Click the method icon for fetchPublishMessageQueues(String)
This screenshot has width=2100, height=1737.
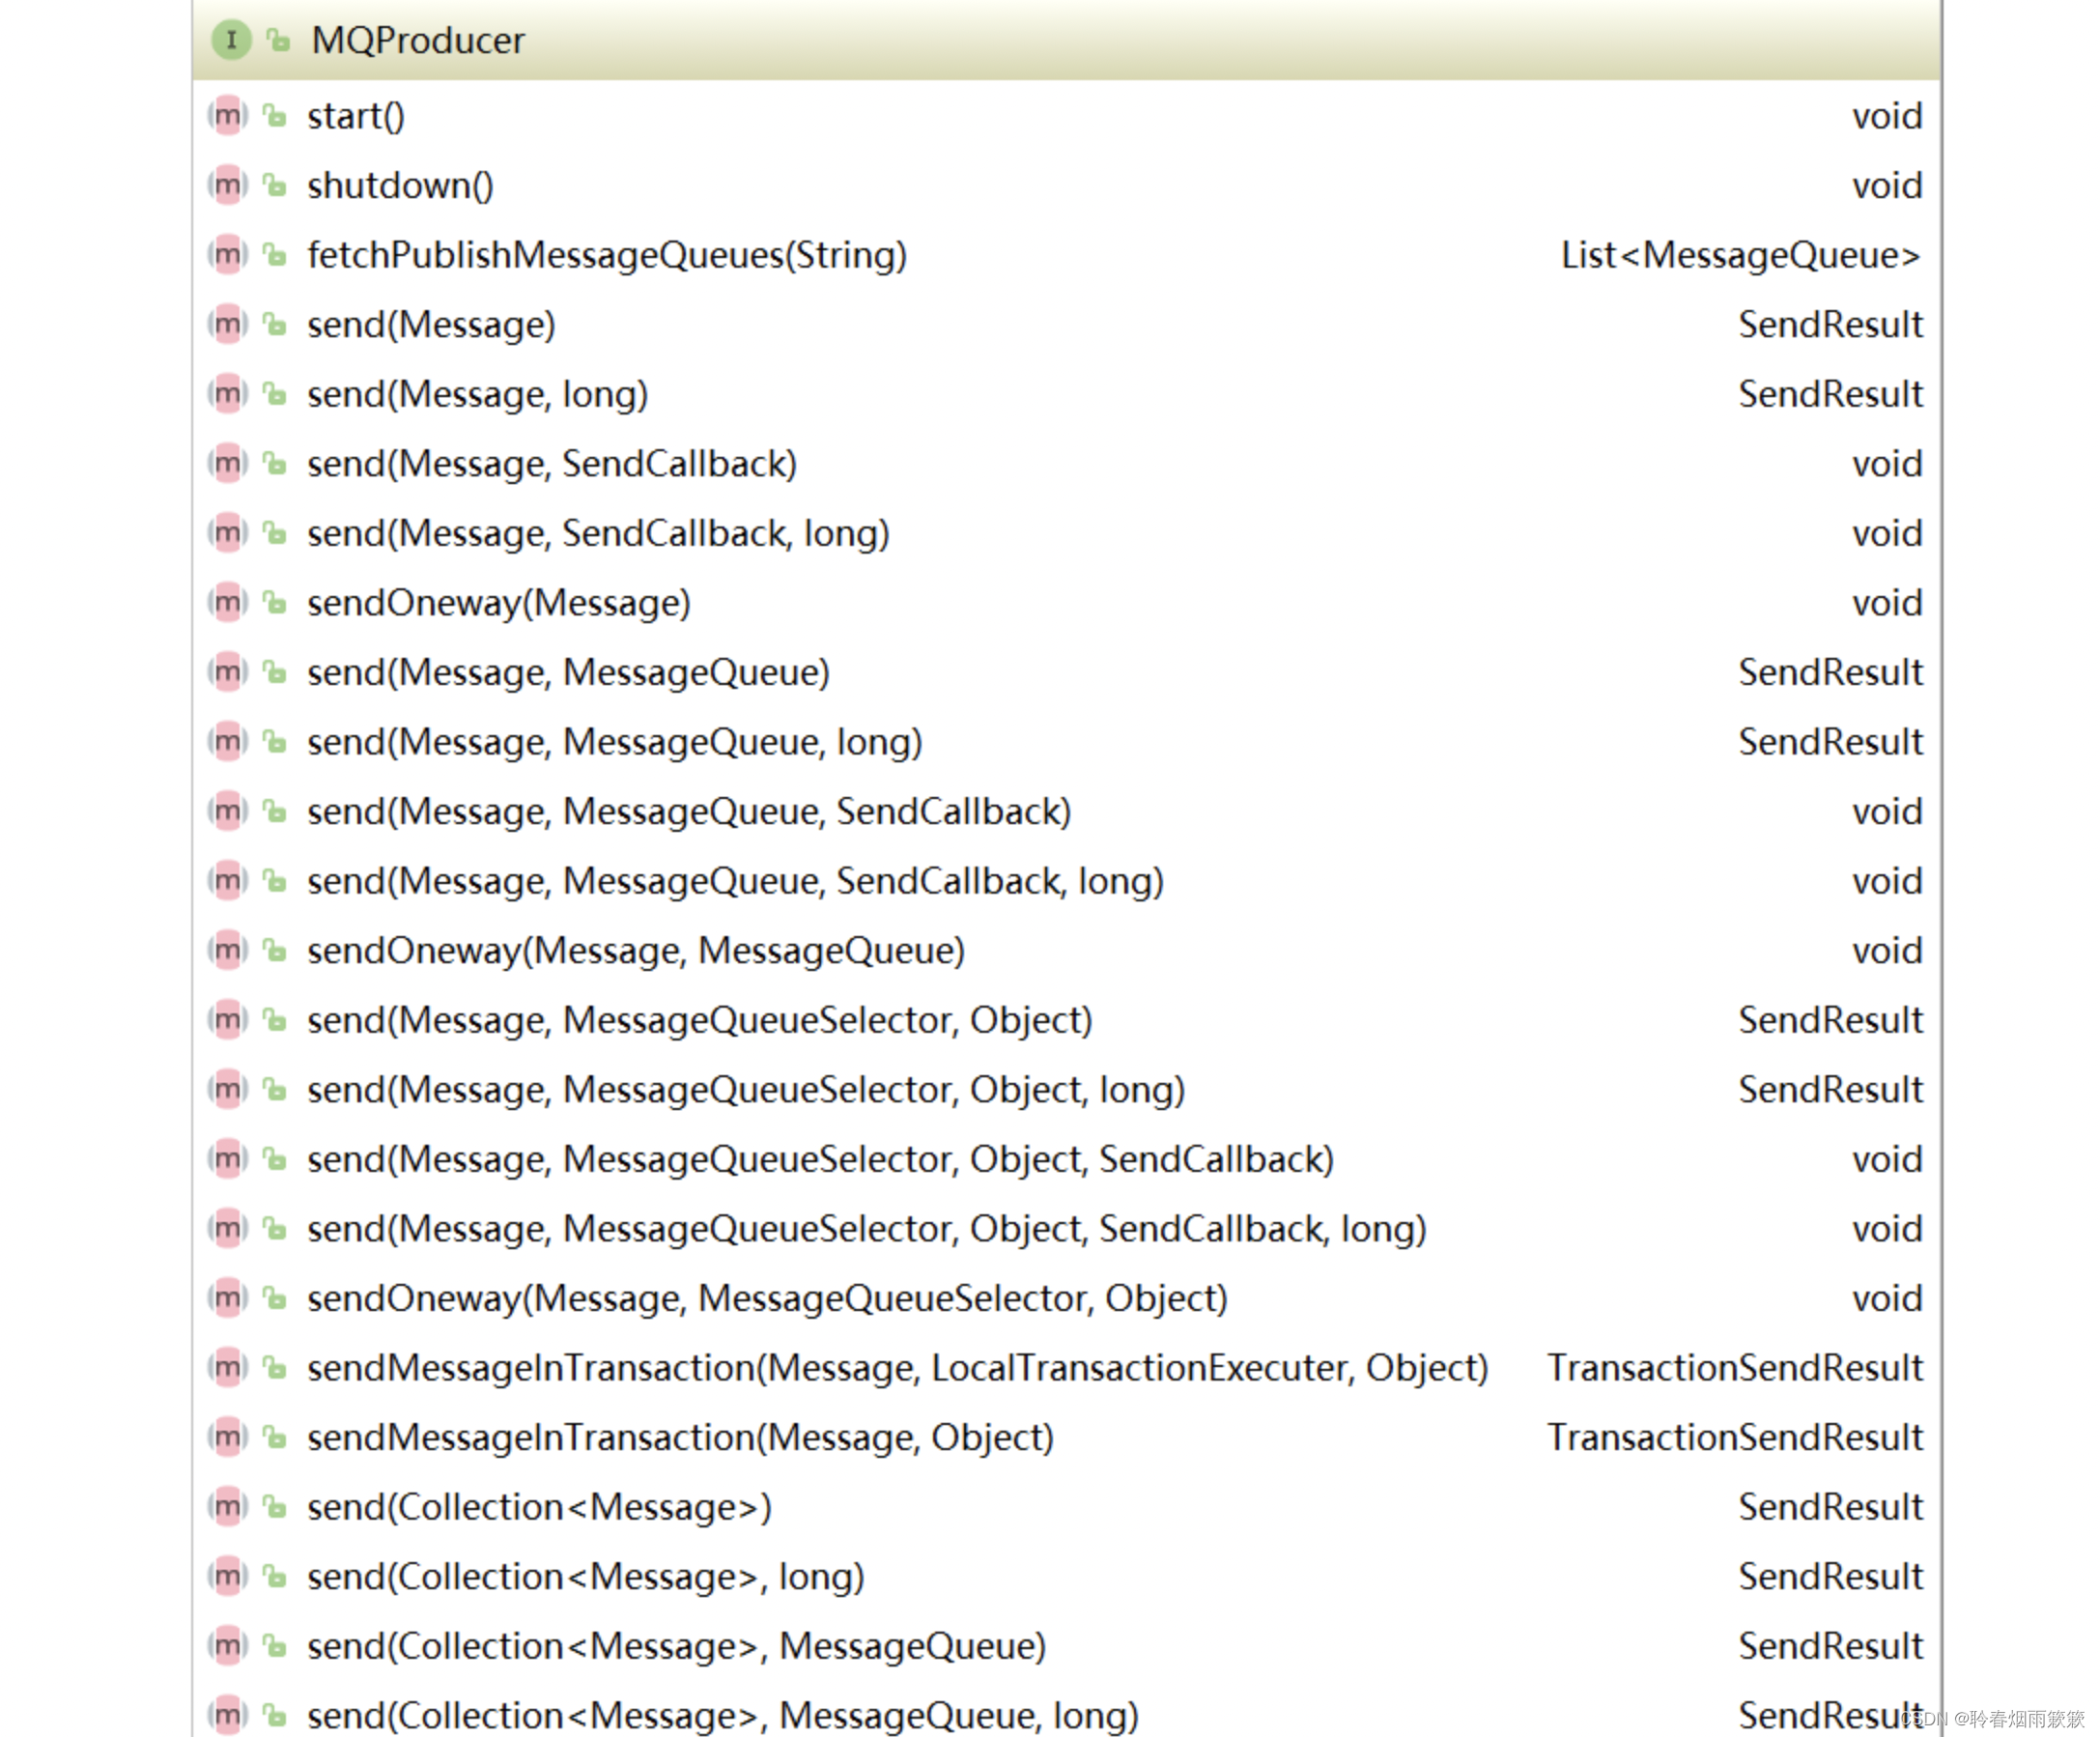click(228, 255)
